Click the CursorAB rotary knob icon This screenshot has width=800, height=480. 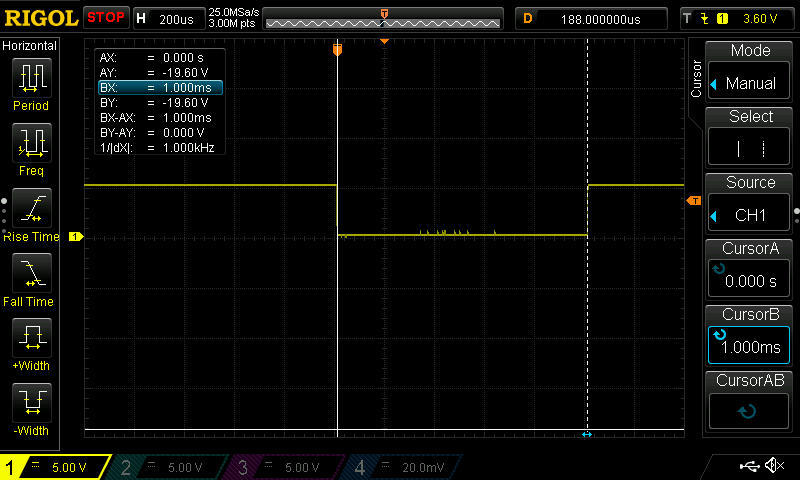(x=747, y=411)
